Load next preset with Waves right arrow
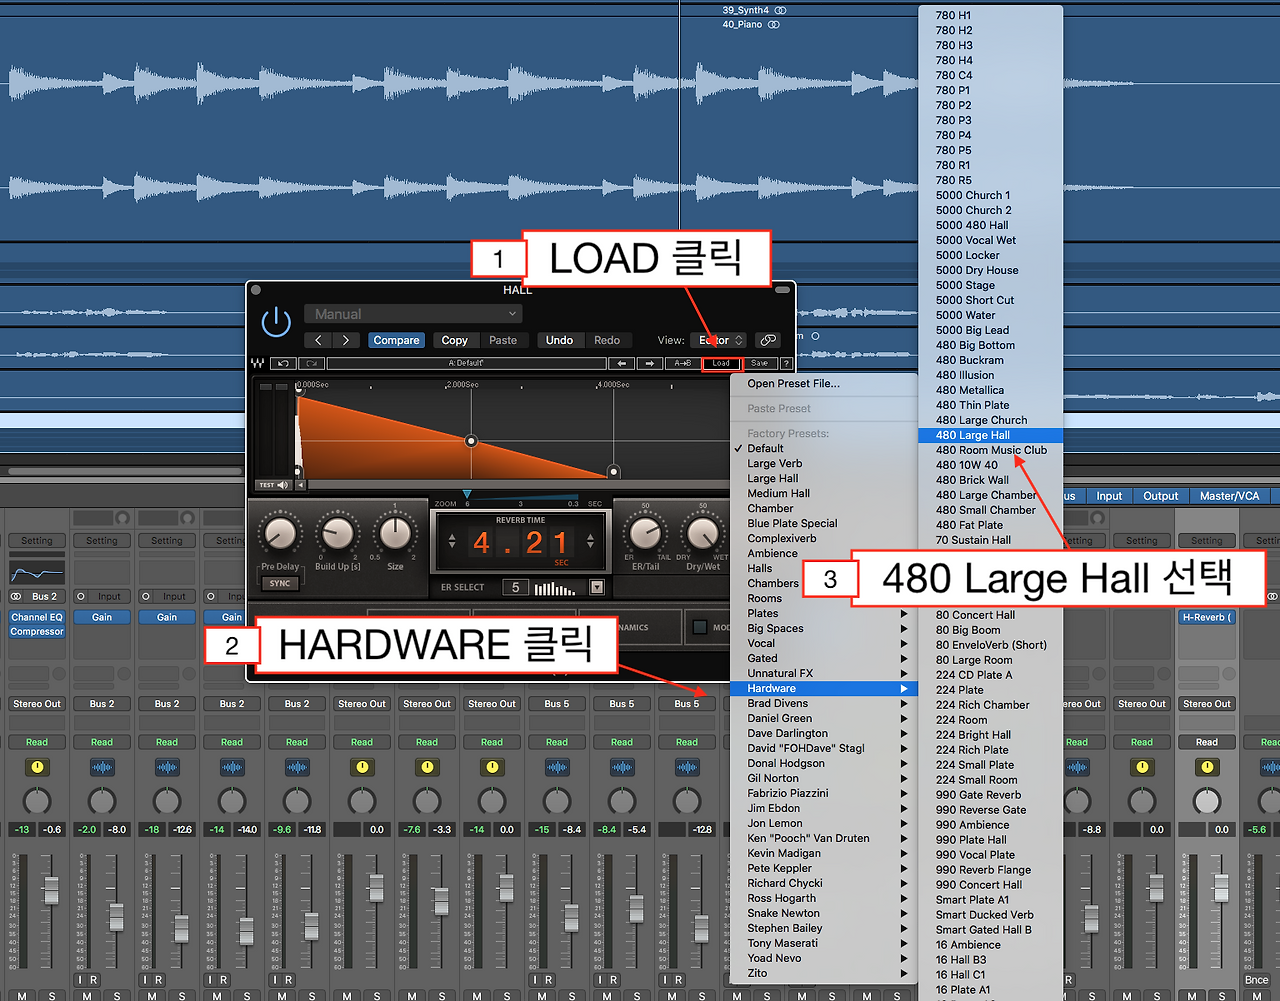The width and height of the screenshot is (1280, 1001). 650,363
